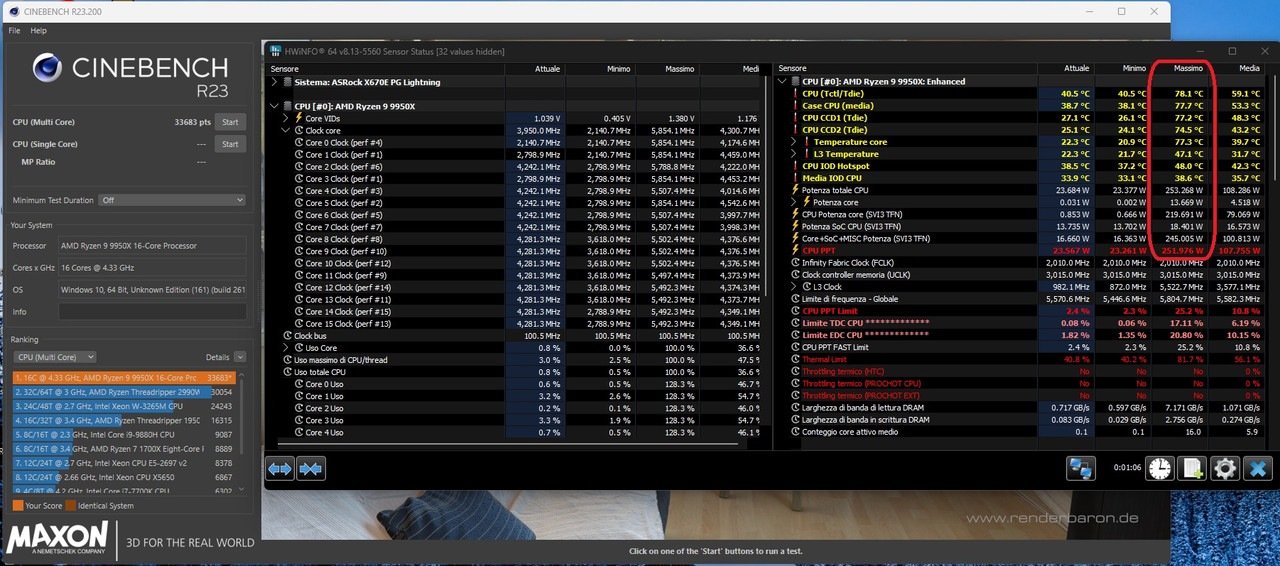Viewport: 1280px width, 566px height.
Task: Open the Cinebench Help menu
Action: pos(38,31)
